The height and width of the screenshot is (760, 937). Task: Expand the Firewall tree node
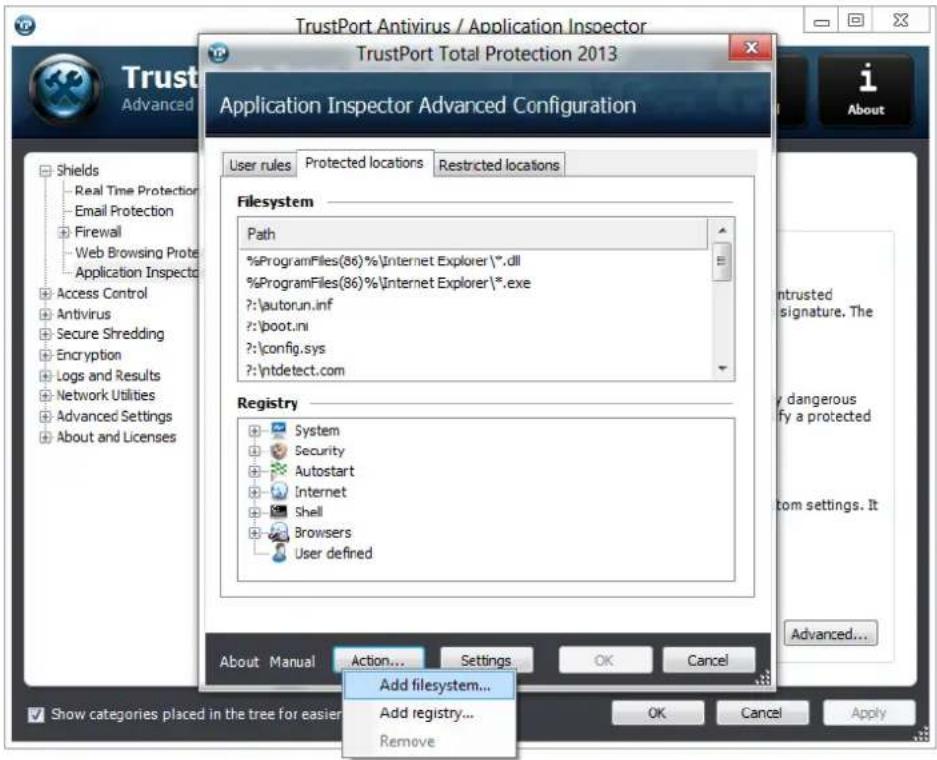(x=63, y=232)
